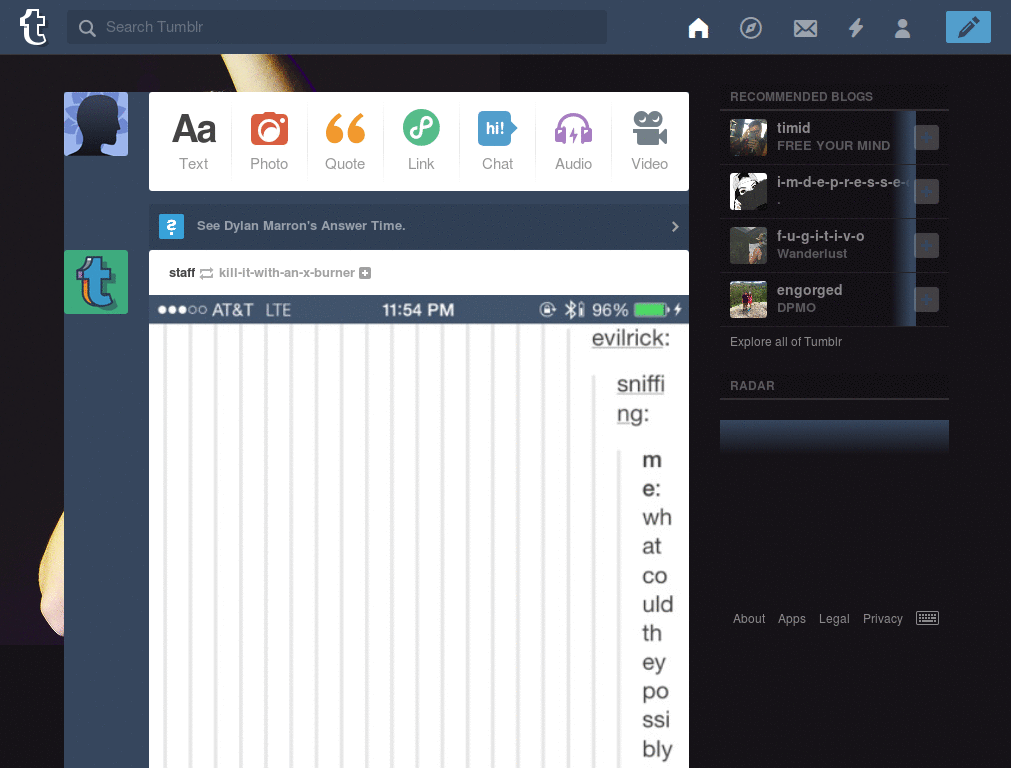Open the Legal footer link
1024x768 pixels.
point(834,618)
